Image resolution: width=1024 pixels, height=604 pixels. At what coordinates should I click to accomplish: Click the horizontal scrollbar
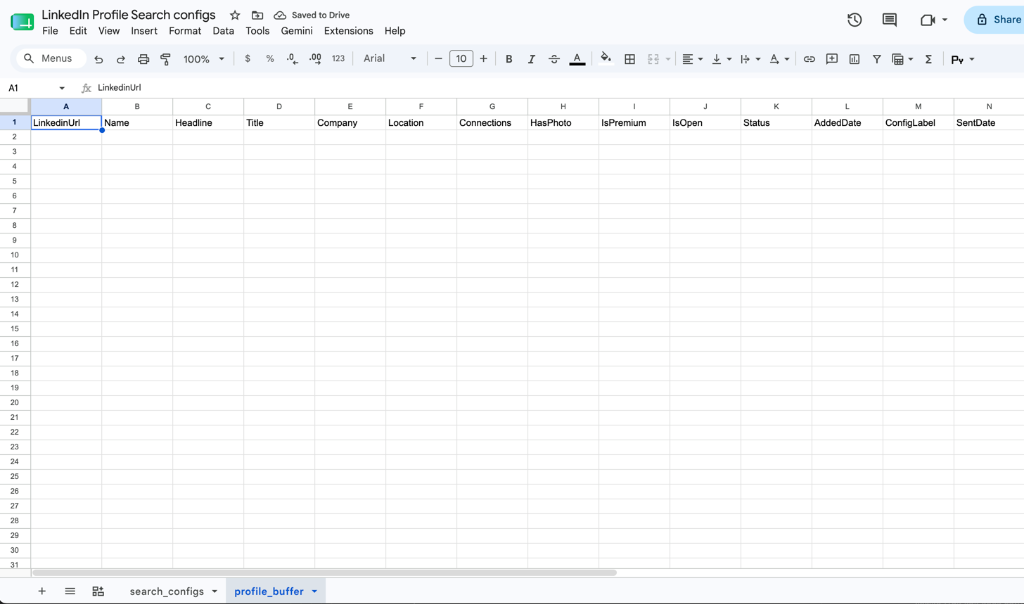tap(324, 573)
